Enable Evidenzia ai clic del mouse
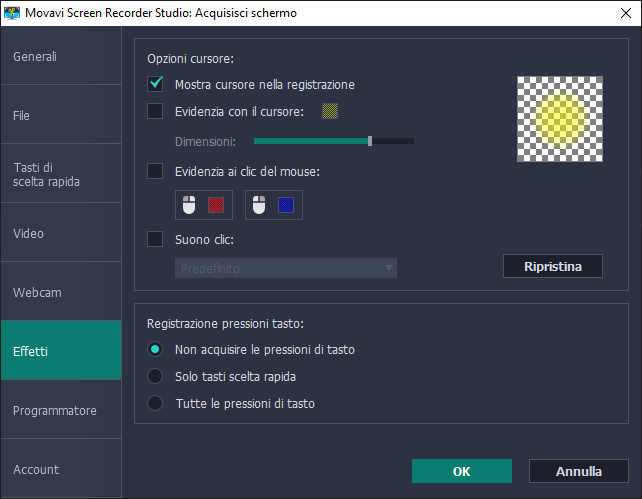Viewport: 642px width, 499px height. point(155,171)
